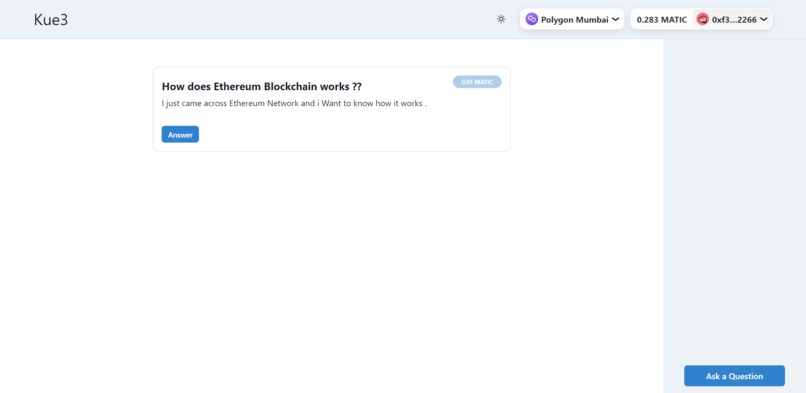Open the 0xf3...2266 account dropdown
Image resolution: width=806 pixels, height=393 pixels.
(x=732, y=20)
